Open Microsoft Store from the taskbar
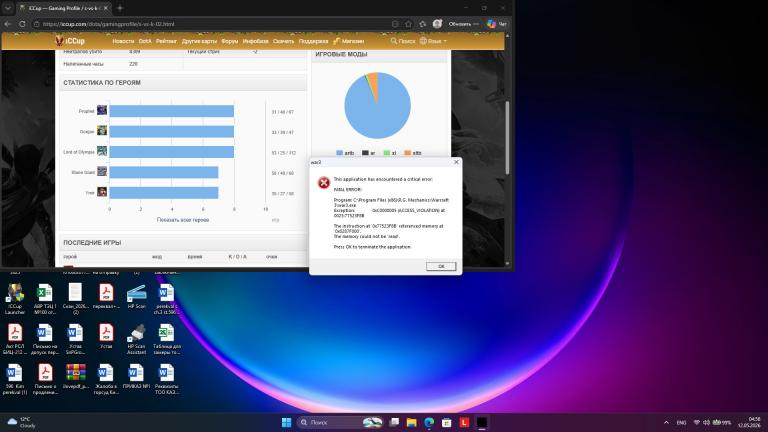 click(x=446, y=422)
